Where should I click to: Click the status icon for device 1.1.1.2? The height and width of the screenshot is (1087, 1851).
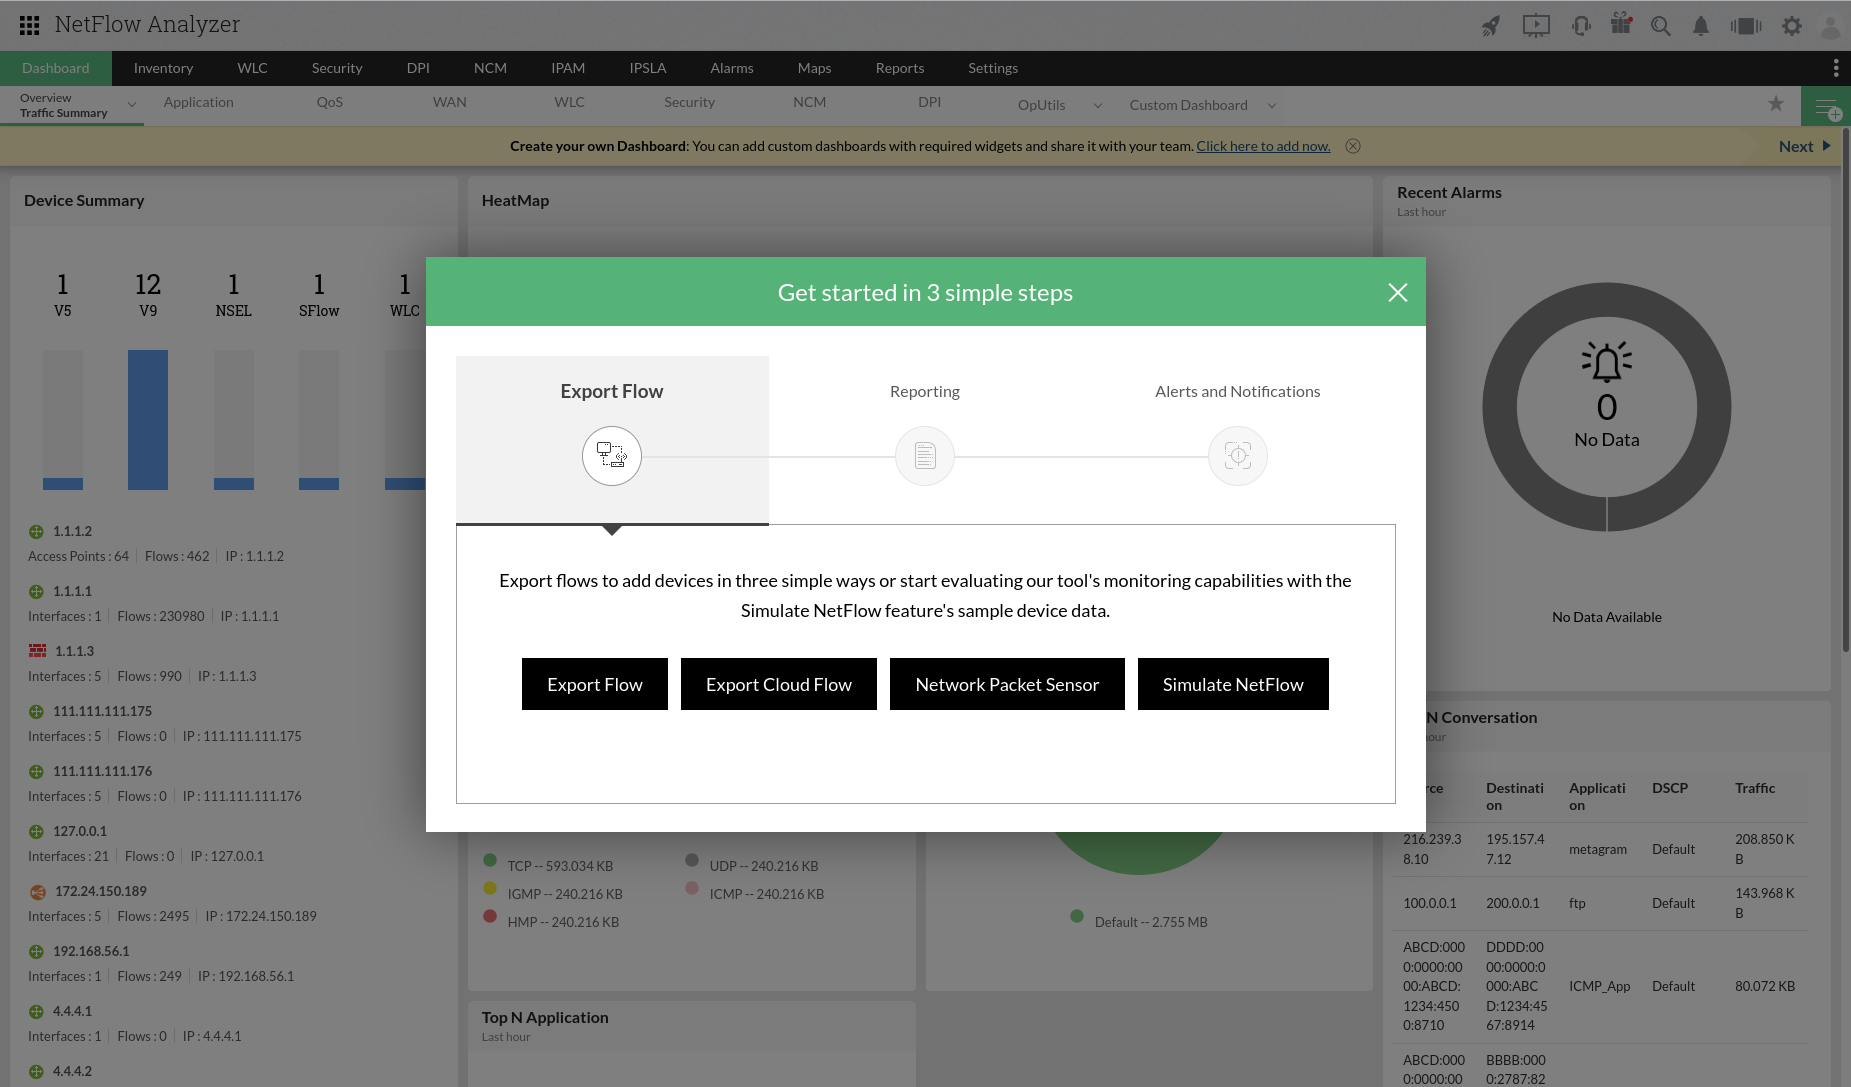(x=36, y=532)
